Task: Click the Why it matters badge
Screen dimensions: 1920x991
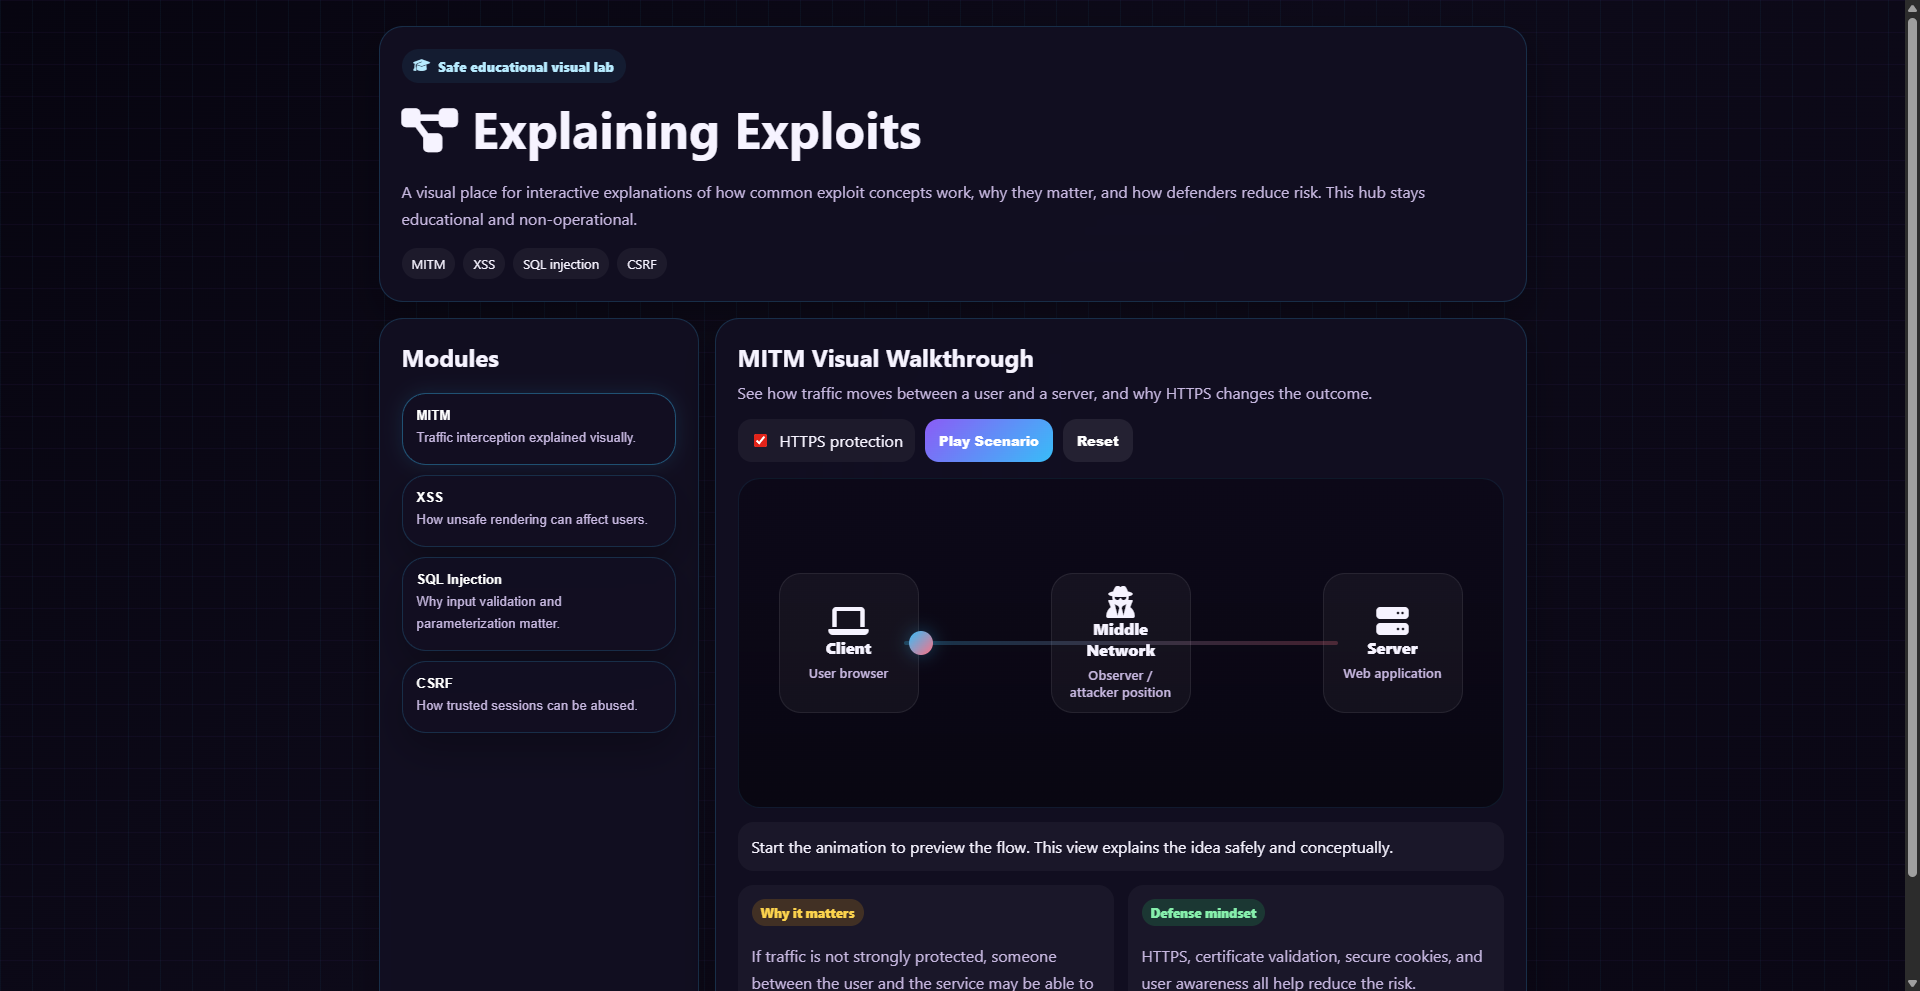Action: pyautogui.click(x=807, y=912)
